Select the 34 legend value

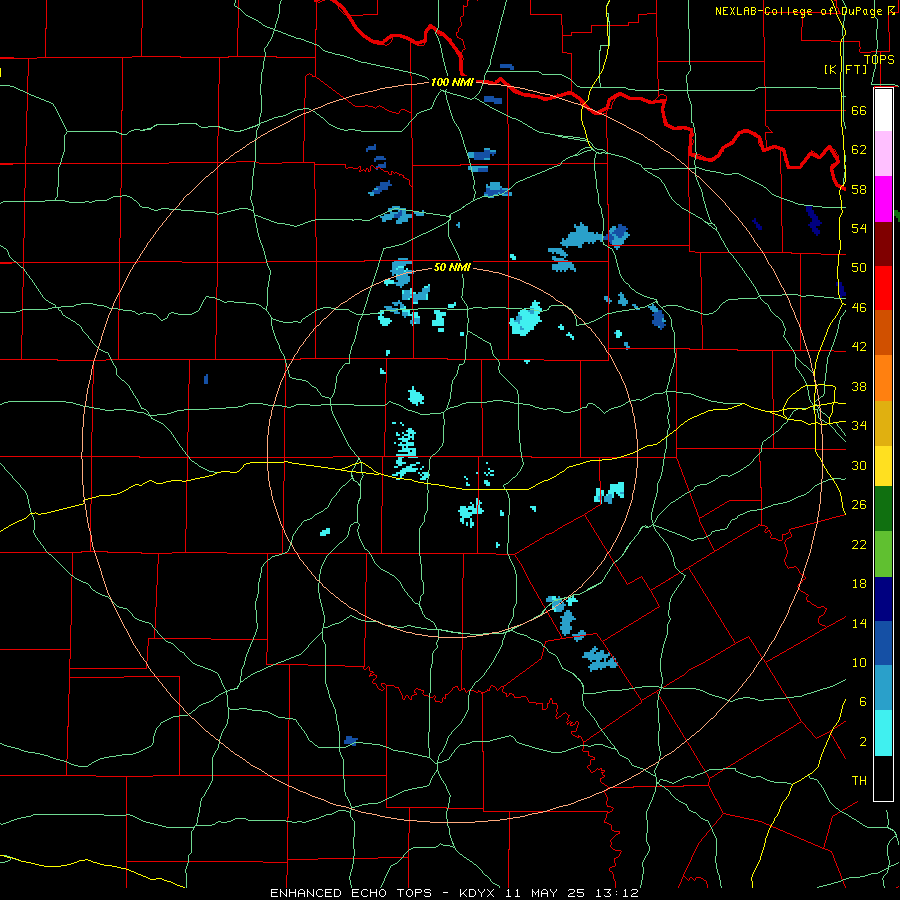coord(859,426)
